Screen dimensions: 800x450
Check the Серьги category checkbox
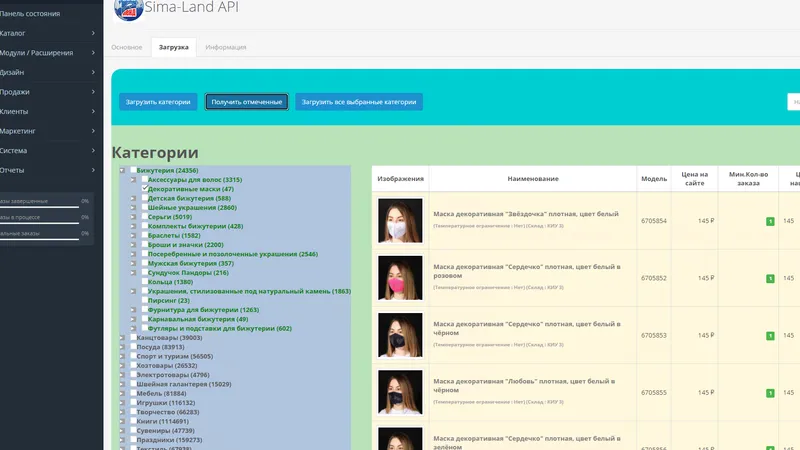pyautogui.click(x=144, y=216)
